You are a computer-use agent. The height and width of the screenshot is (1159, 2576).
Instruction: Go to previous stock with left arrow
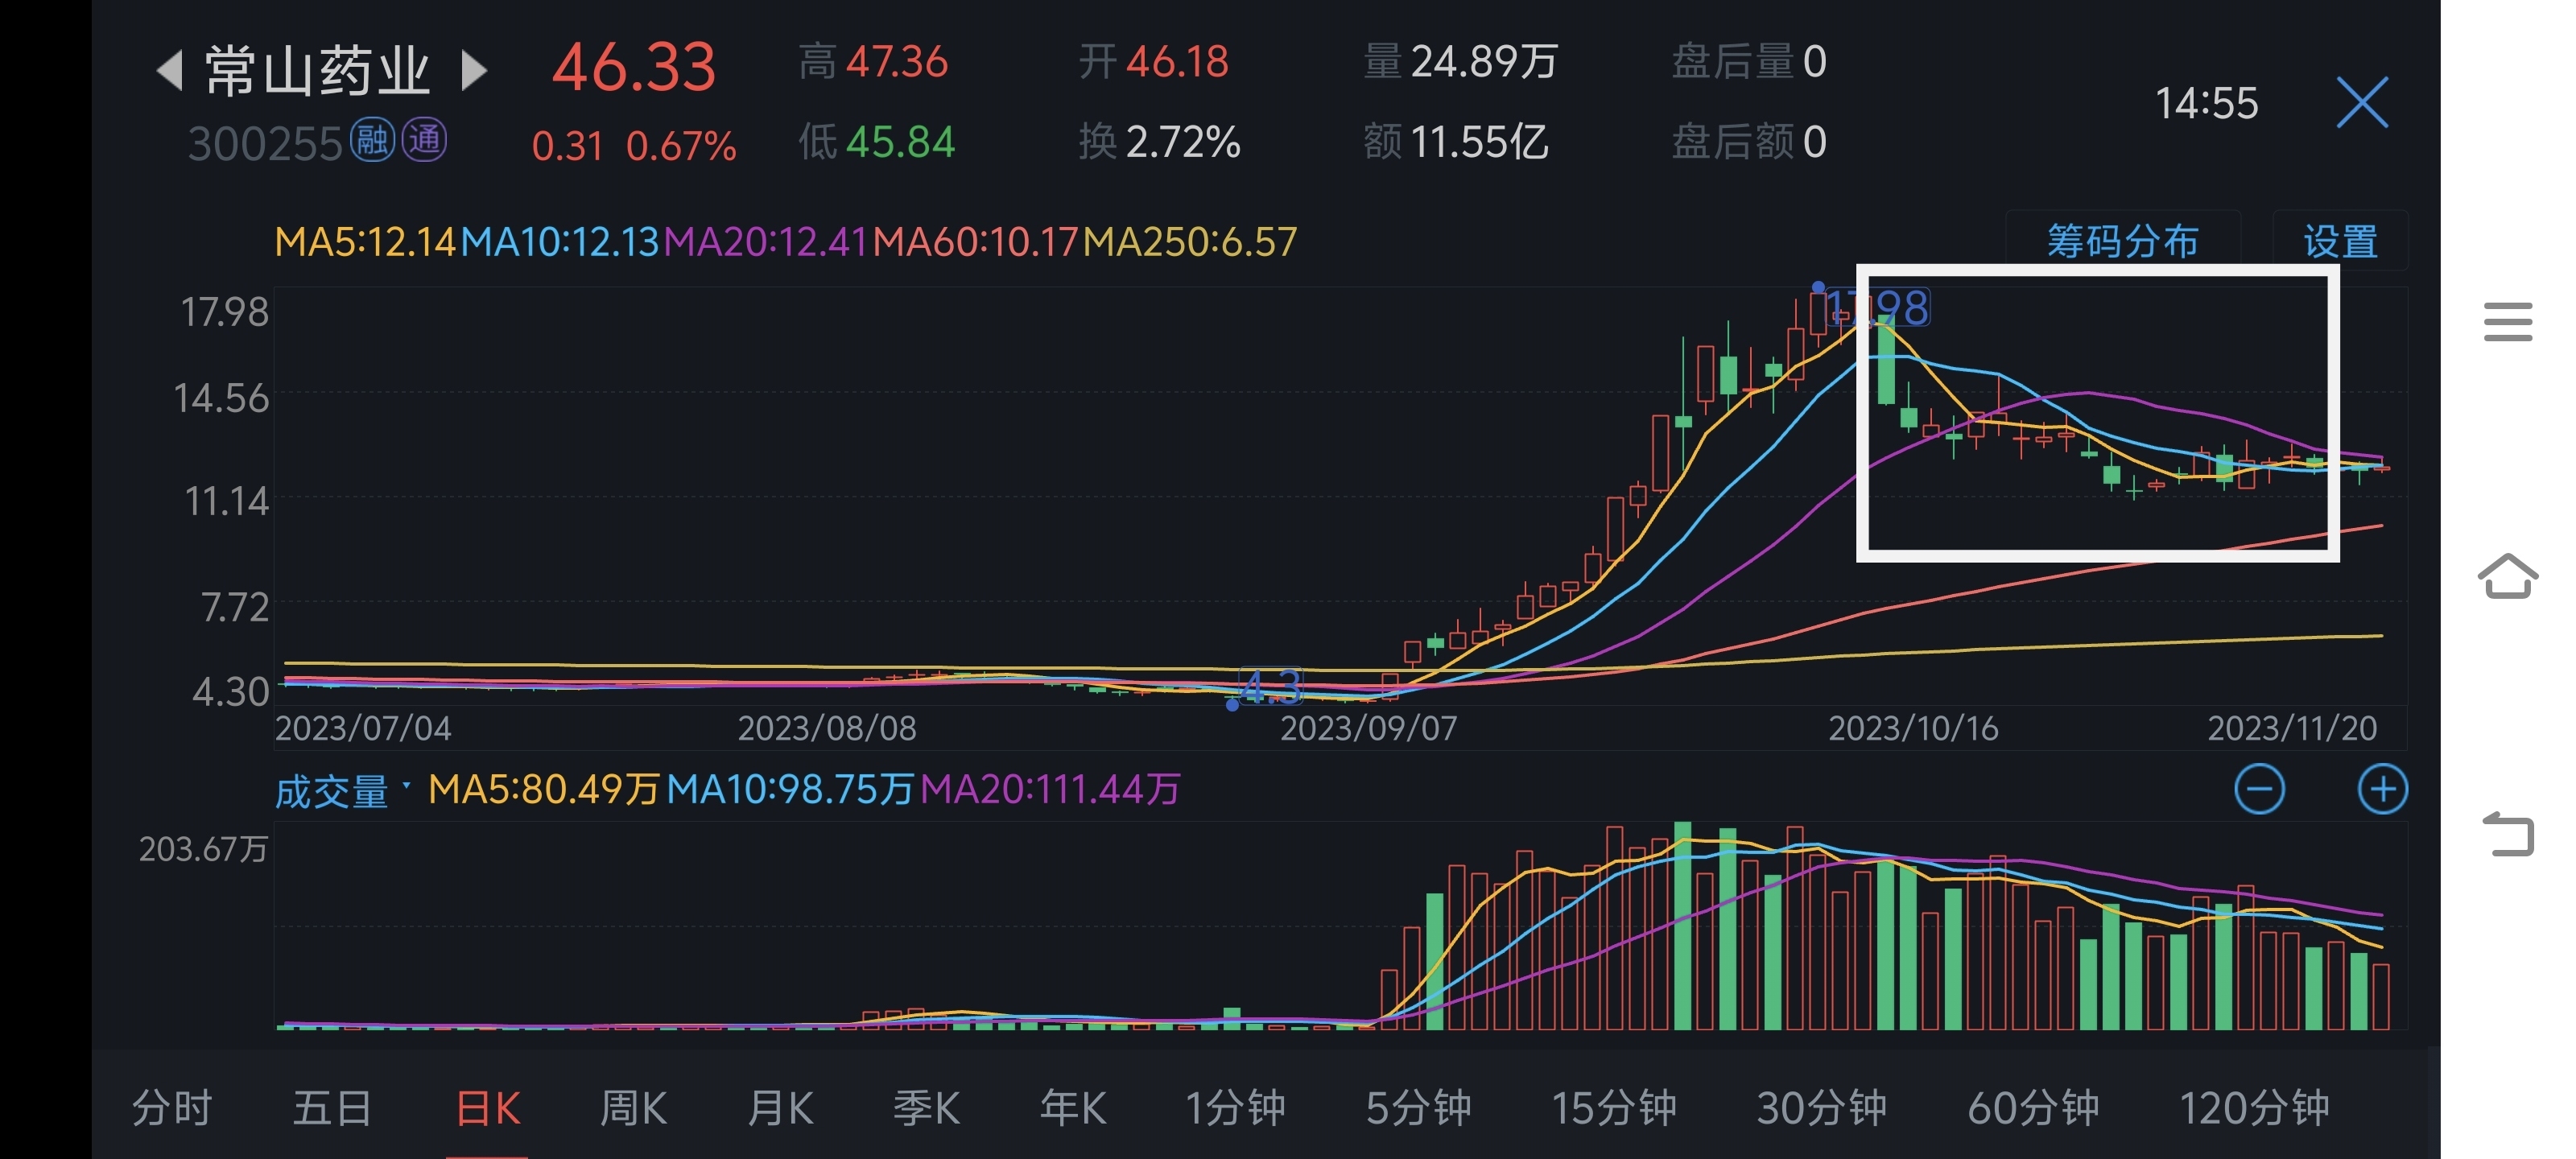171,71
